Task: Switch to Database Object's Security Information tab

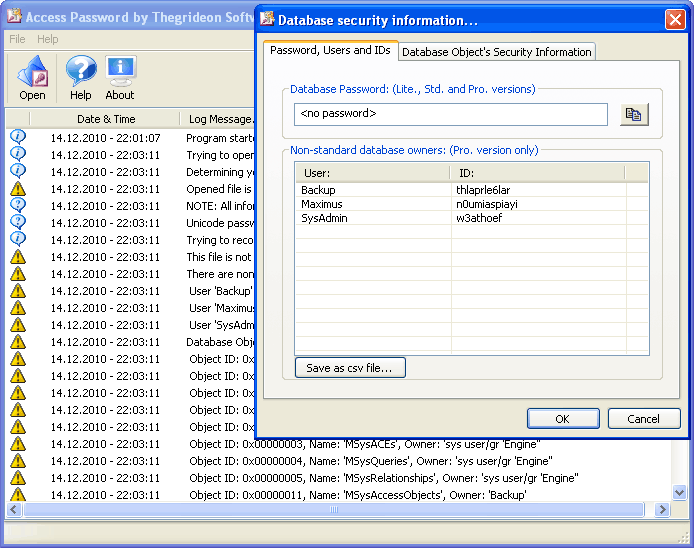Action: (497, 52)
